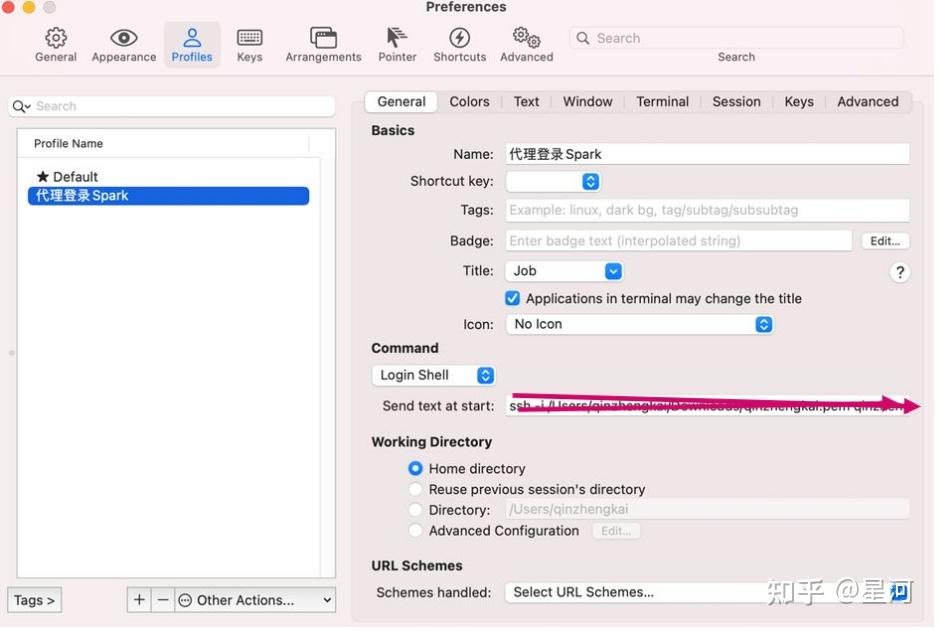Switch to the Colors tab
Viewport: 938px width, 631px height.
click(469, 101)
